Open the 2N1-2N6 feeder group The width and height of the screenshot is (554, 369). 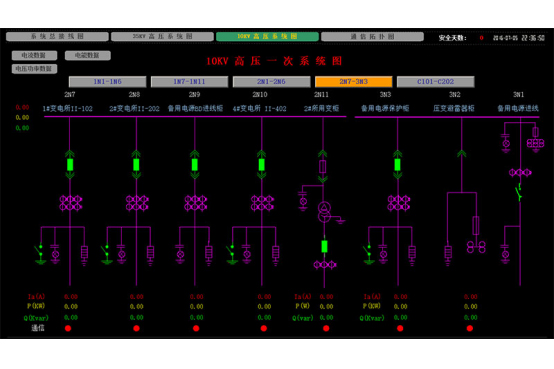[271, 82]
